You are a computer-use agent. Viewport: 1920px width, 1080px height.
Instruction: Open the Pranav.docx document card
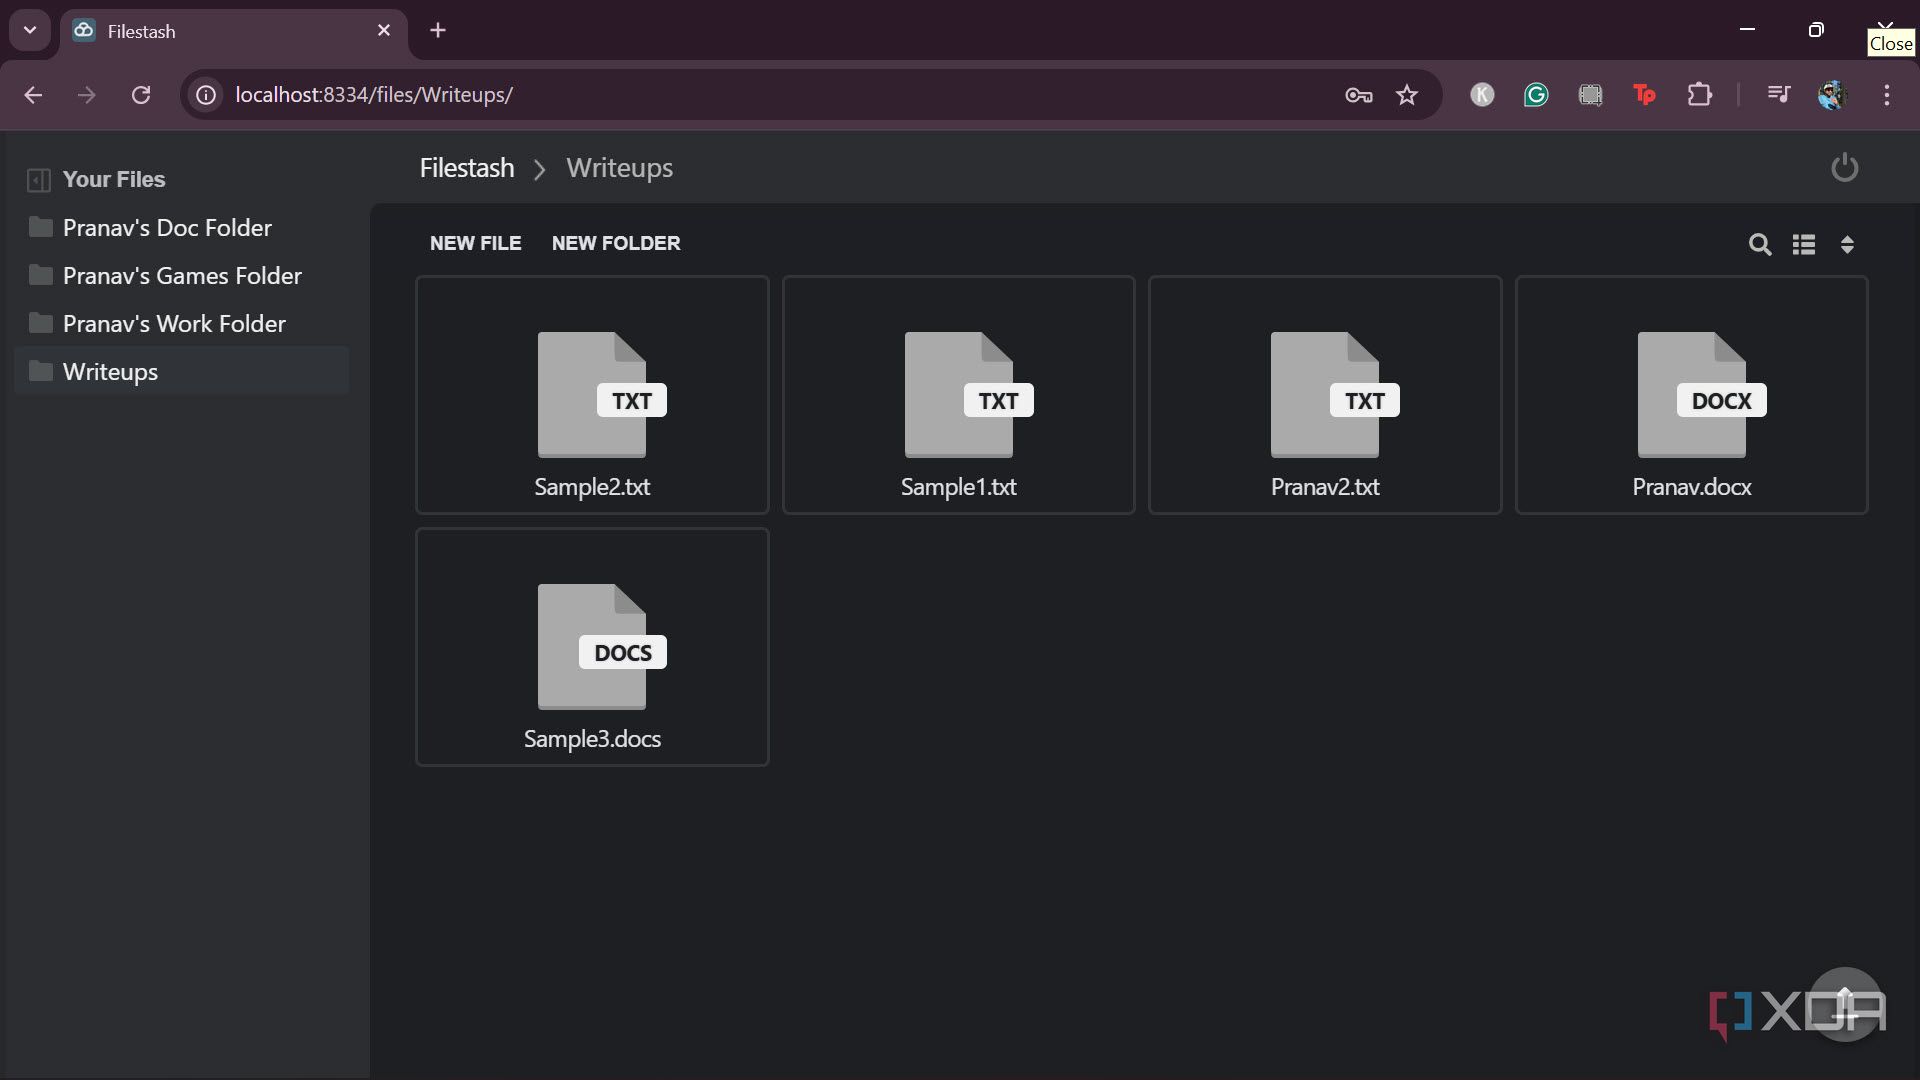(1691, 395)
